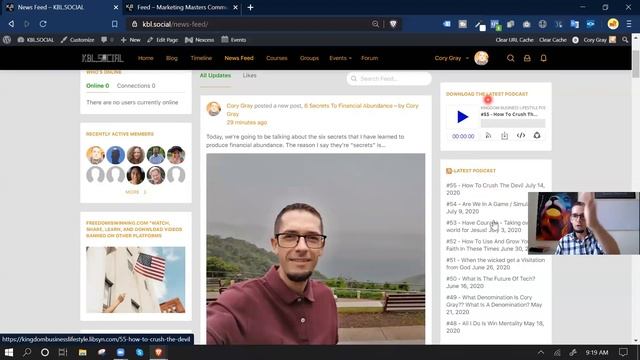The width and height of the screenshot is (640, 360).
Task: Open a new browser tab
Action: 250,7
